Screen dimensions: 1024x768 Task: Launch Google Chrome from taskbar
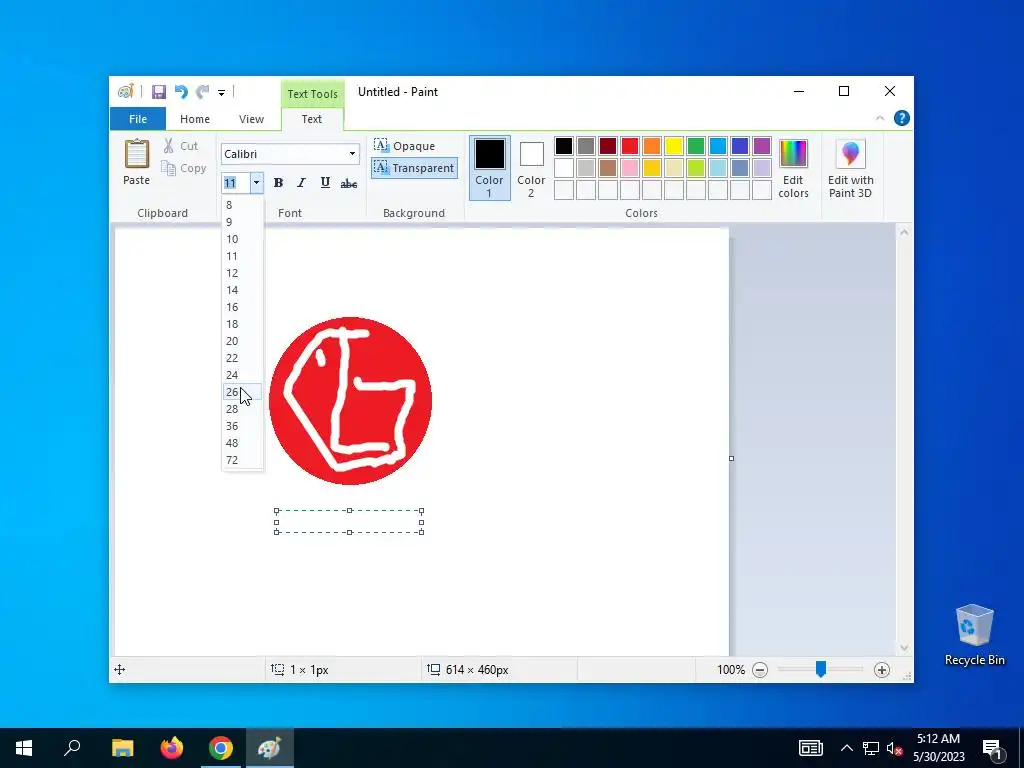coord(221,748)
